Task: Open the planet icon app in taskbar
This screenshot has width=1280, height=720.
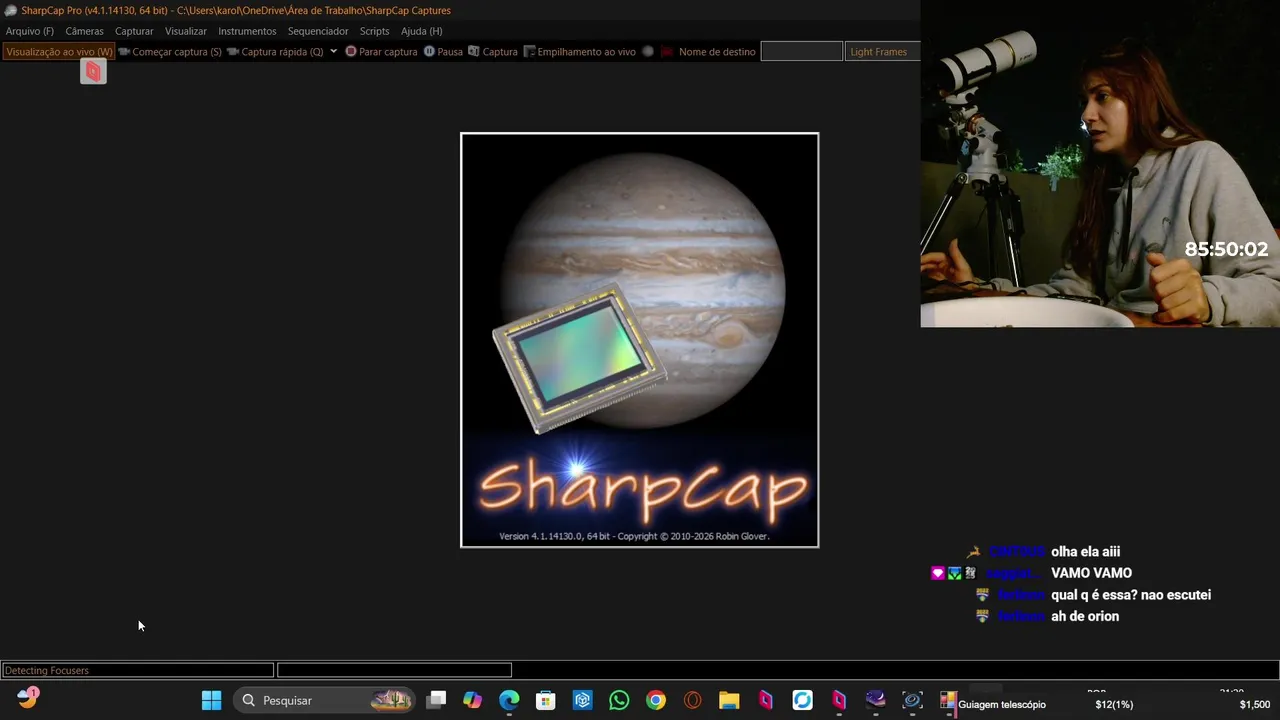Action: pyautogui.click(x=876, y=700)
